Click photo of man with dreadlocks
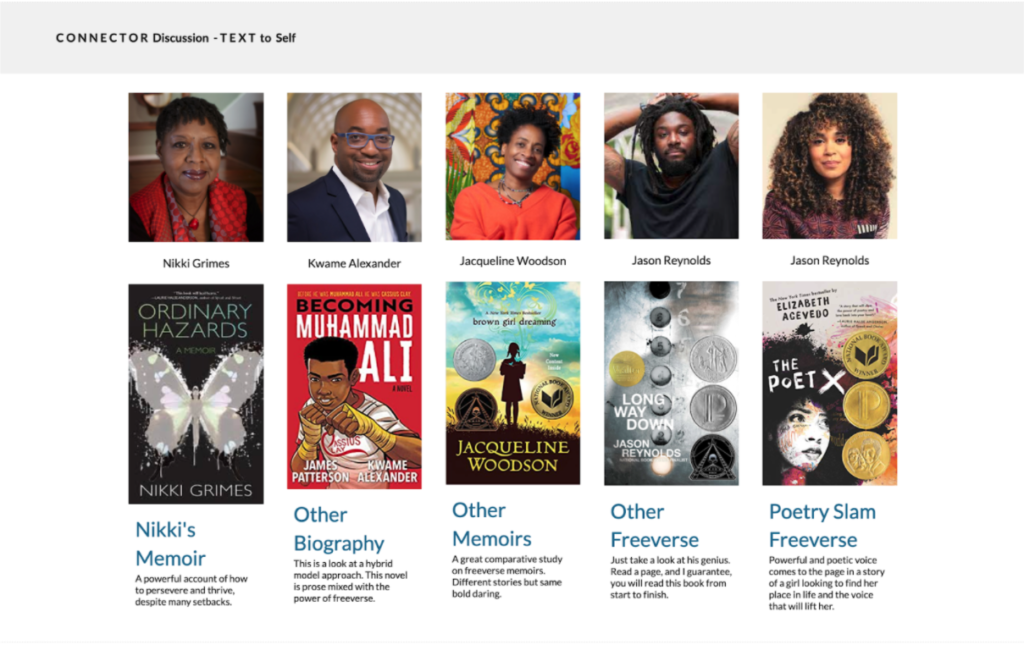The width and height of the screenshot is (1024, 645). pyautogui.click(x=671, y=167)
